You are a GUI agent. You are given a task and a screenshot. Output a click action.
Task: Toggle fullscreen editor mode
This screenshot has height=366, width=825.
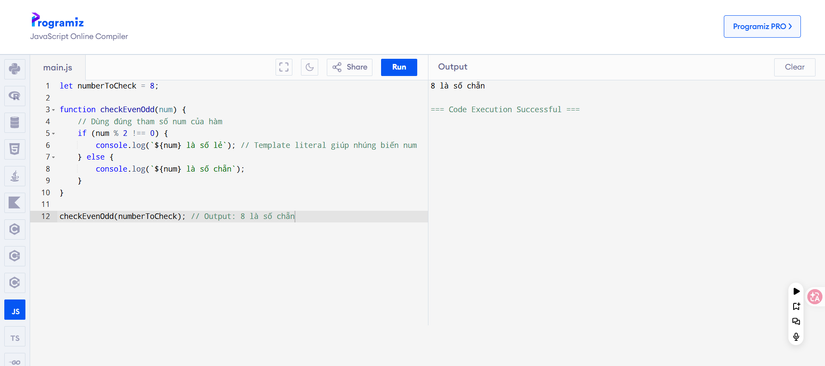point(284,67)
